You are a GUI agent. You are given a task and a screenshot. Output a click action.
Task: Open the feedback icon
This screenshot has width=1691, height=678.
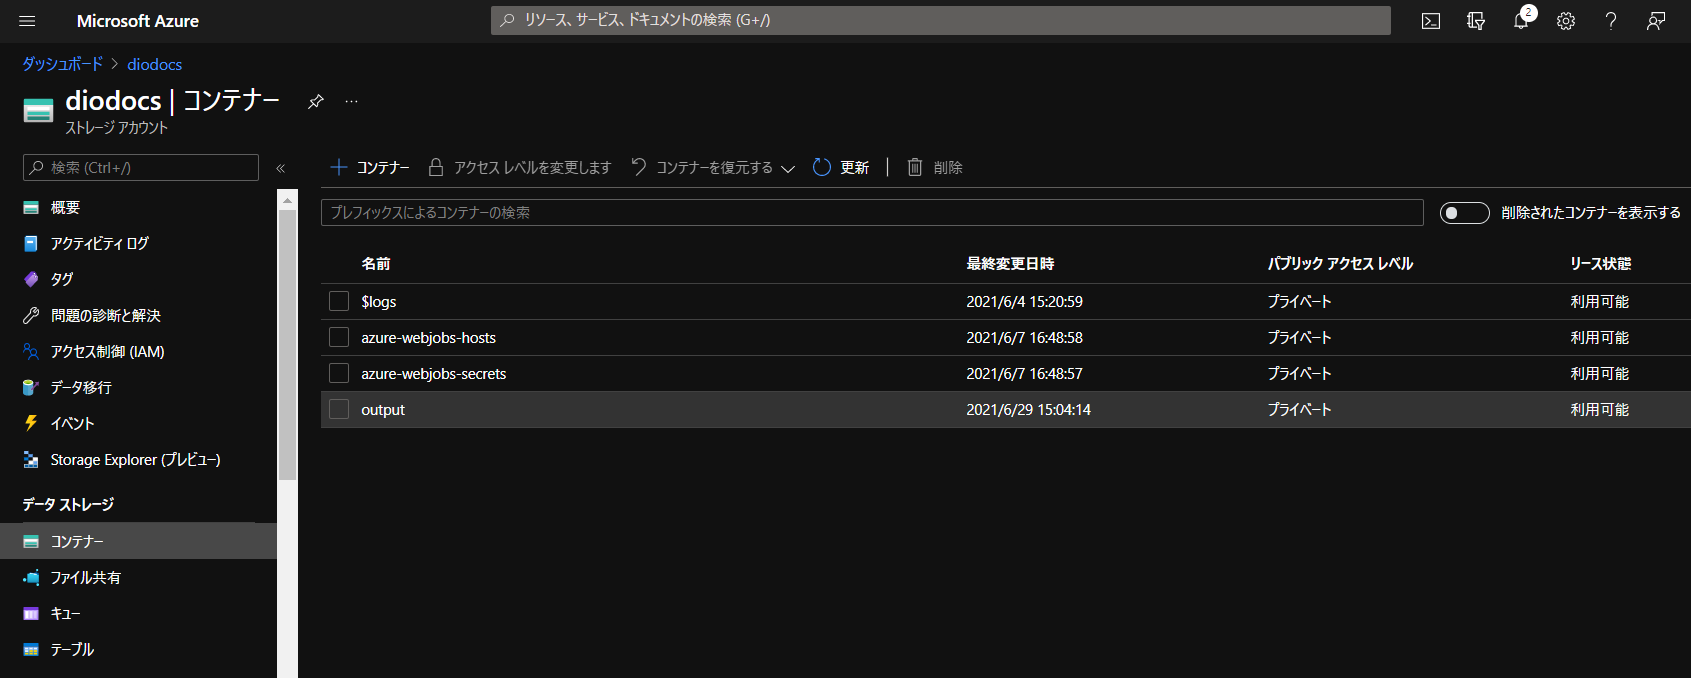point(1656,21)
